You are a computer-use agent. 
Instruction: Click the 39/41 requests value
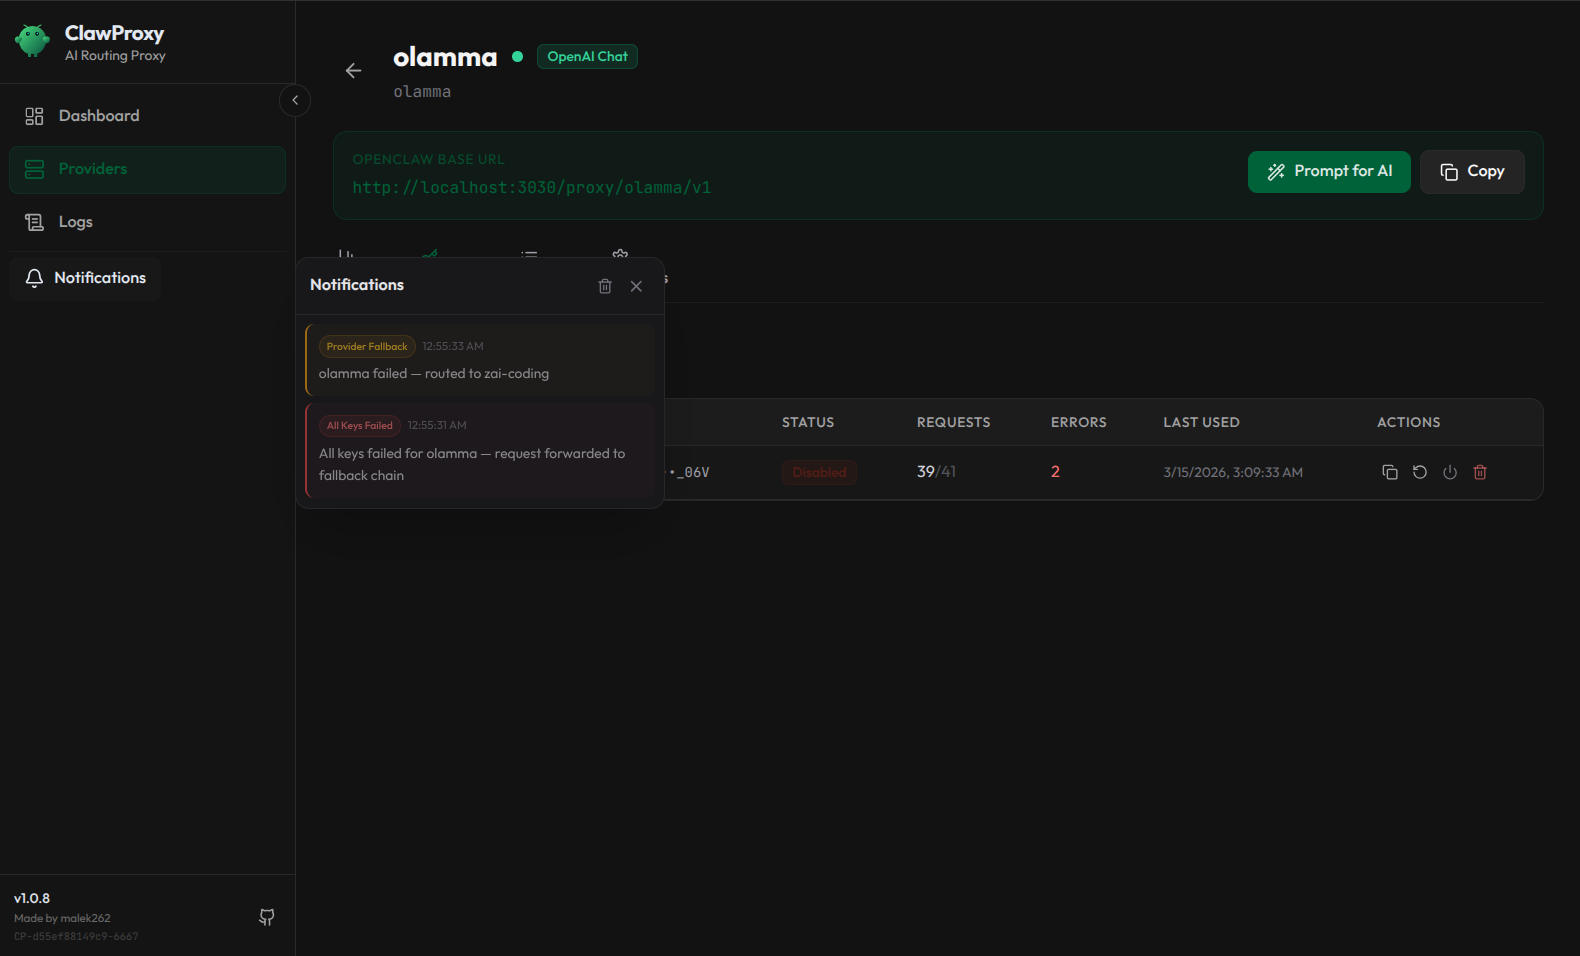coord(936,472)
